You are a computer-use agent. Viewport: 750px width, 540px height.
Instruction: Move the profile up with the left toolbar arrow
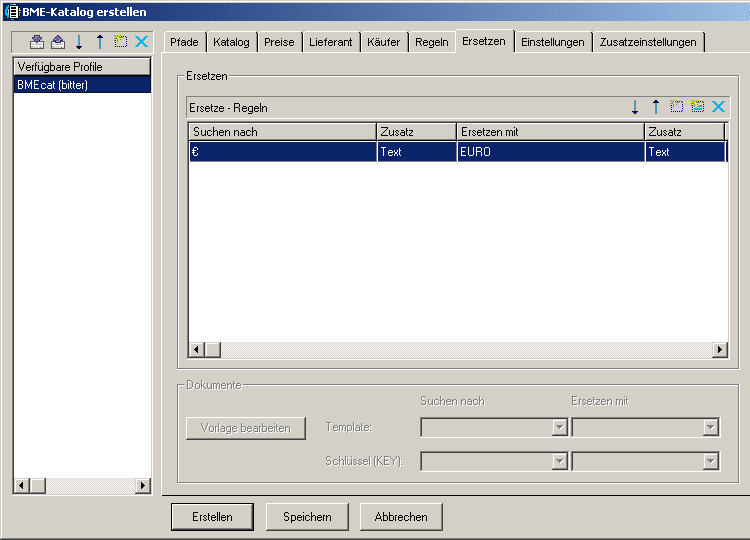coord(99,42)
